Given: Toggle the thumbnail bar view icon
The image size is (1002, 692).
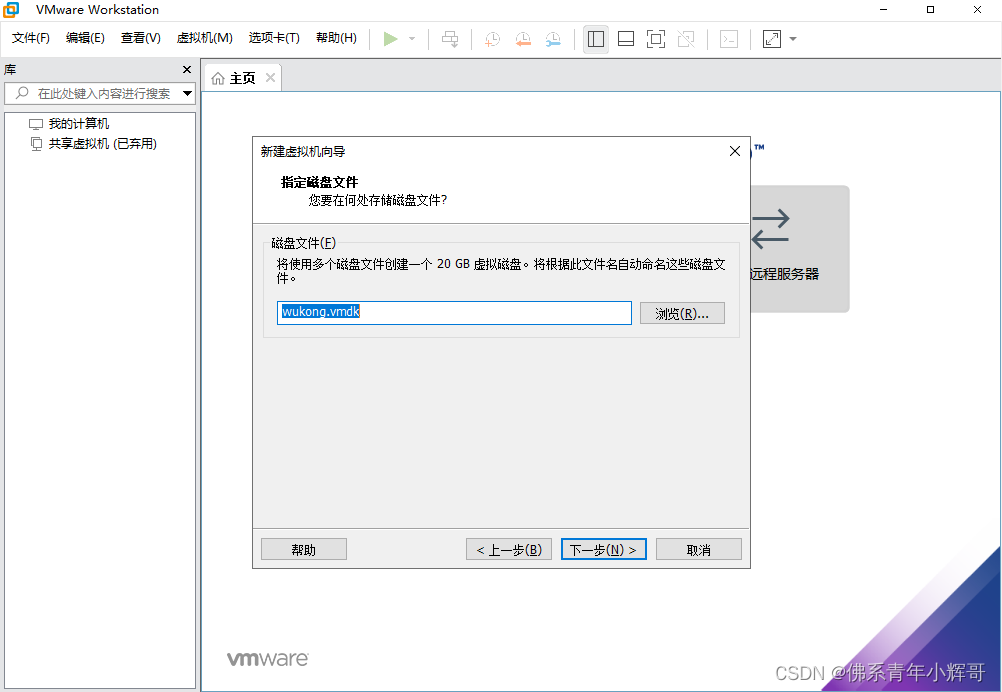Looking at the screenshot, I should coord(626,39).
